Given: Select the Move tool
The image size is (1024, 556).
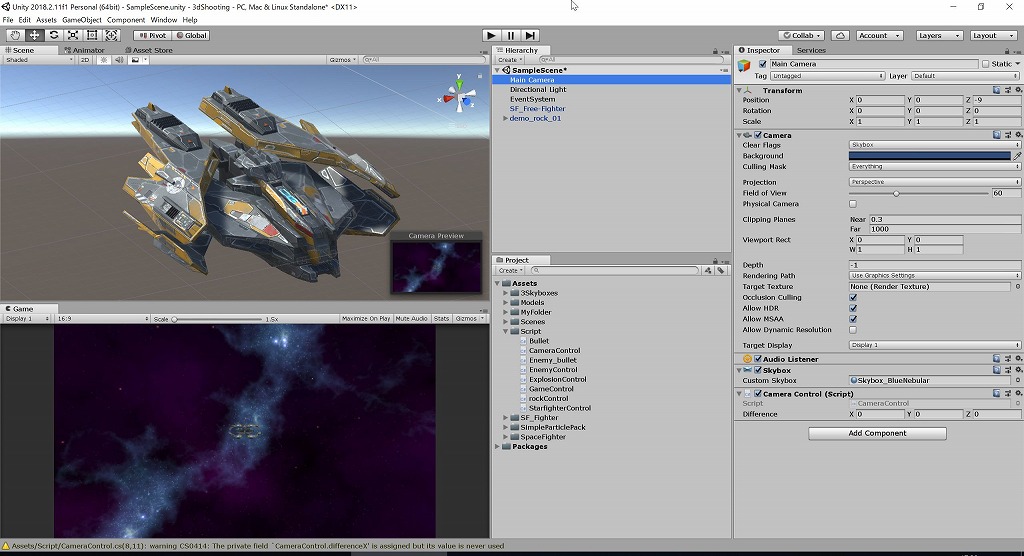Looking at the screenshot, I should (35, 35).
